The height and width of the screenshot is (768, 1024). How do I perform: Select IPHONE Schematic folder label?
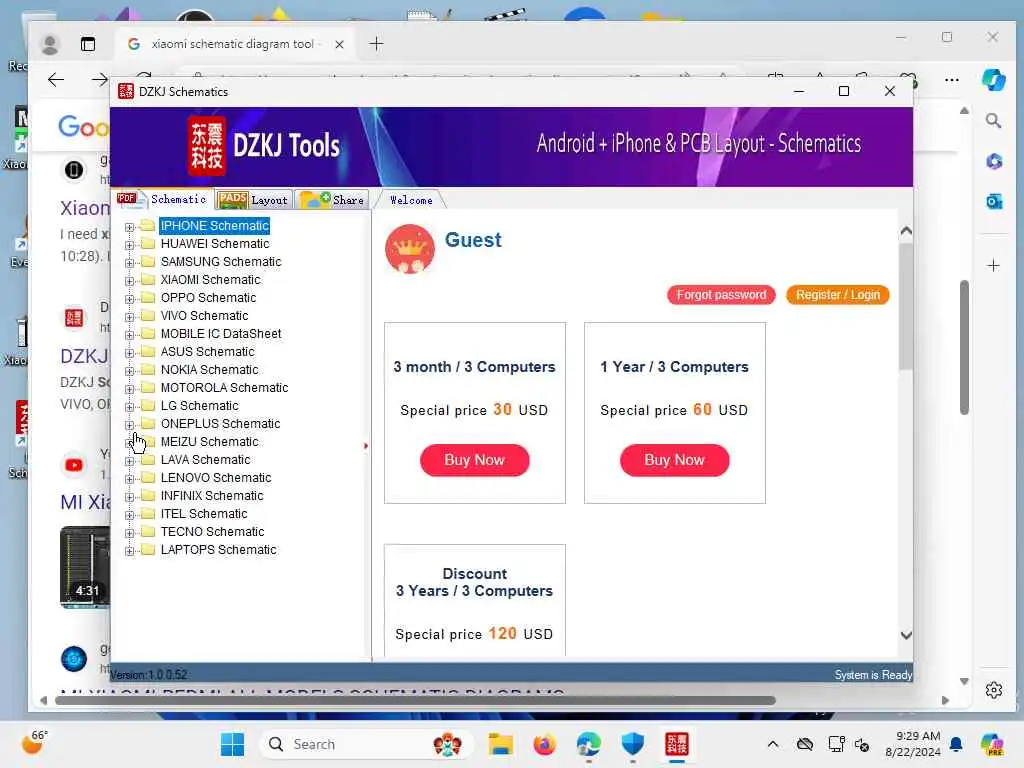(x=214, y=226)
